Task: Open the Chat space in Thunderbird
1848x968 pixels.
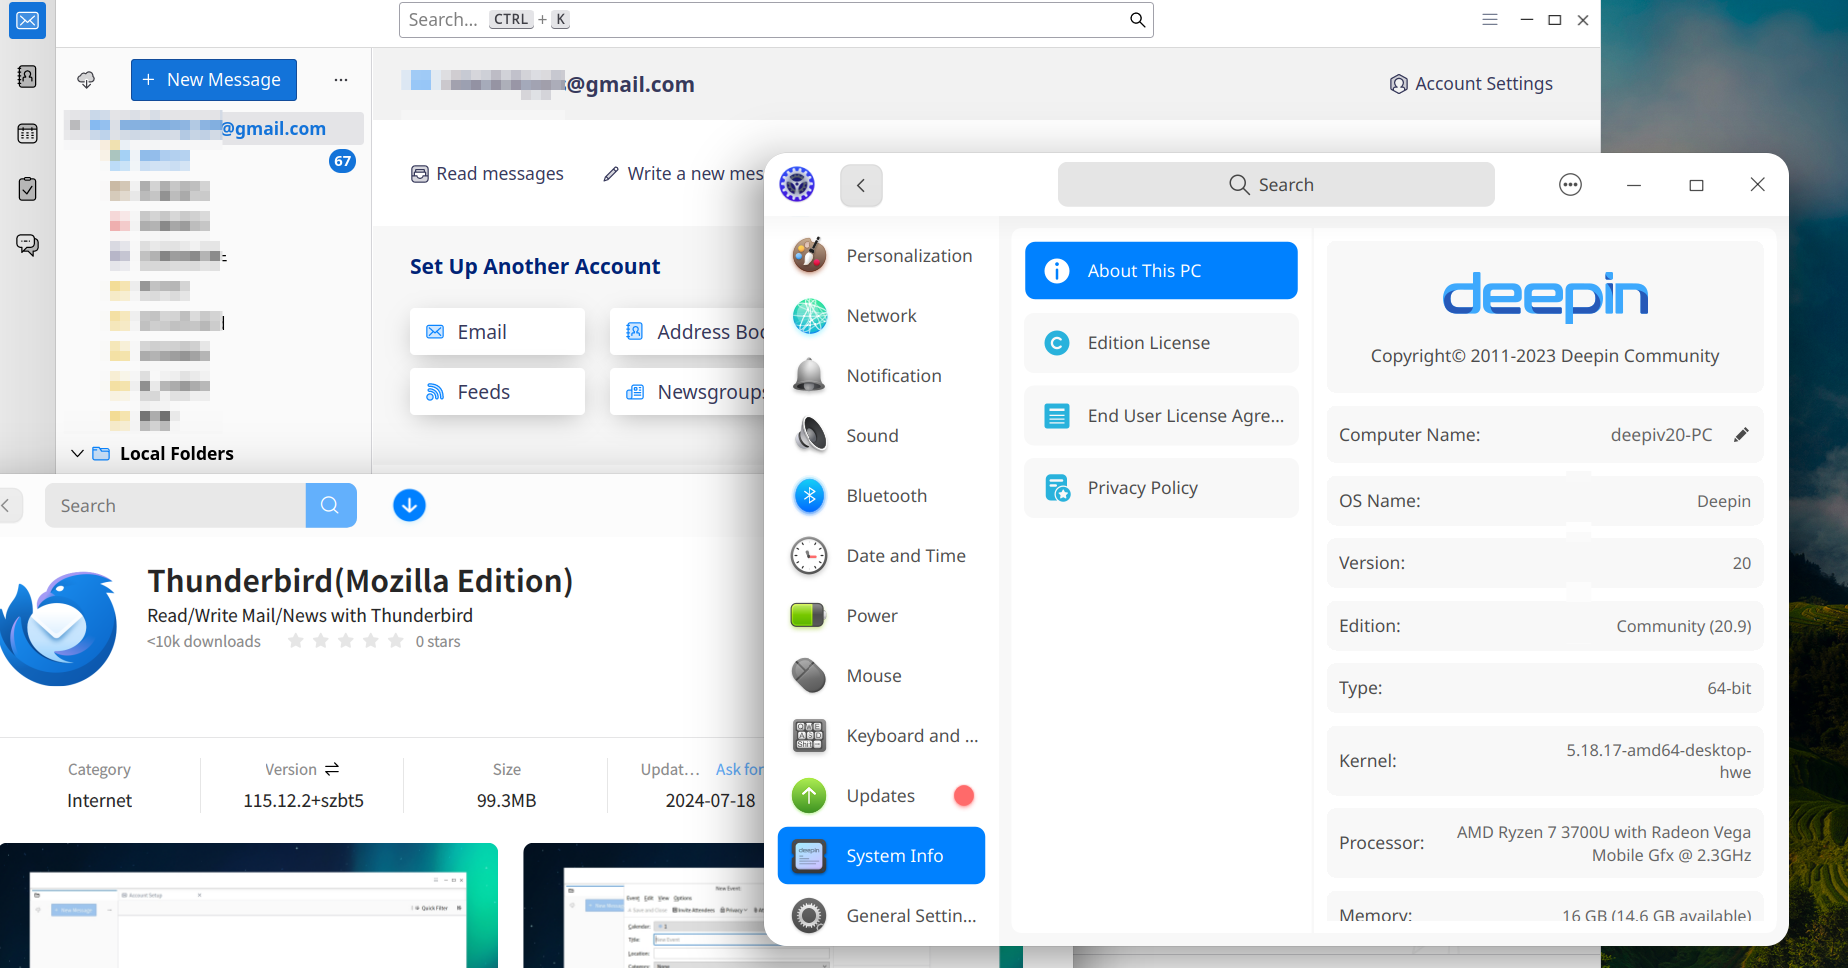Action: pyautogui.click(x=28, y=245)
